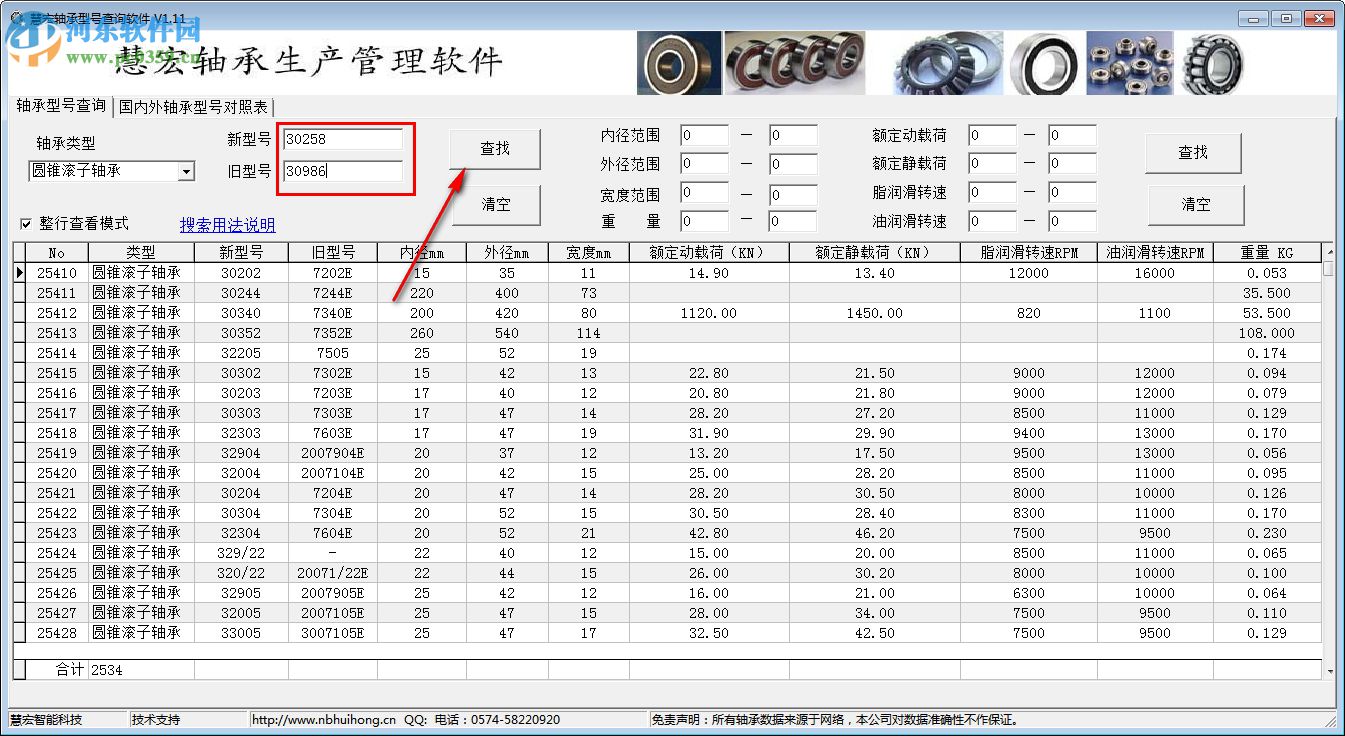Click the tapered roller bearing set image

pyautogui.click(x=795, y=62)
